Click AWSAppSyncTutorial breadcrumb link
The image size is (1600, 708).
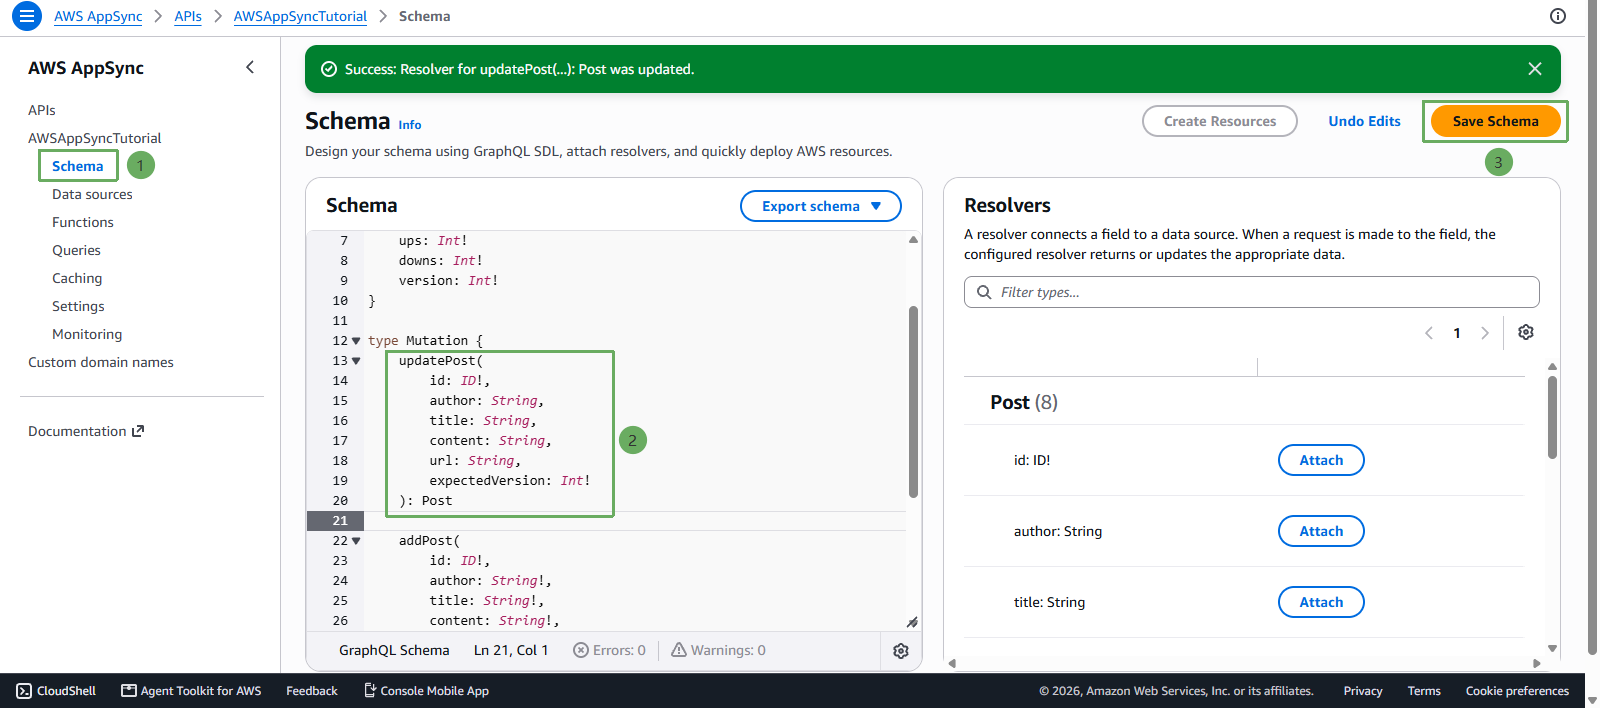point(300,16)
